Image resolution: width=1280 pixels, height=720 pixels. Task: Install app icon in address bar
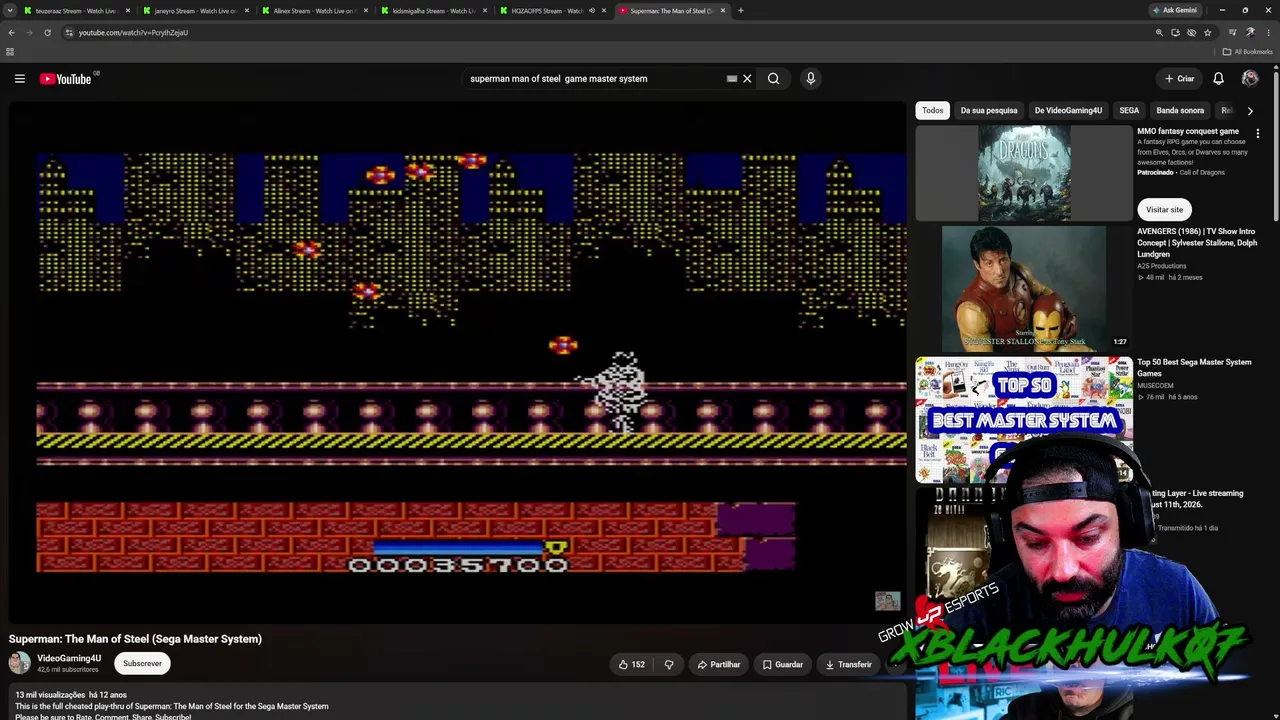point(1175,32)
